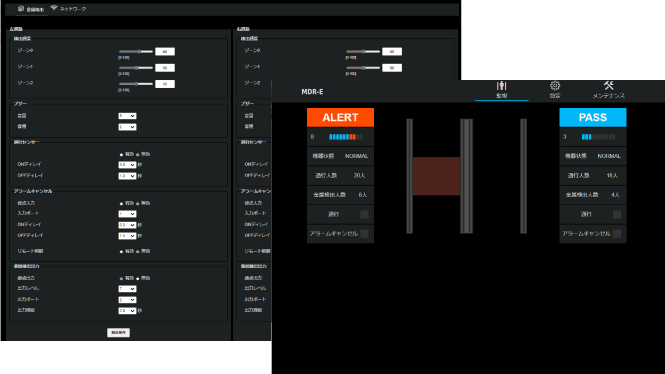
Task: Adjust the ゾーン2 sensitivity slider in left unit
Action: point(136,84)
